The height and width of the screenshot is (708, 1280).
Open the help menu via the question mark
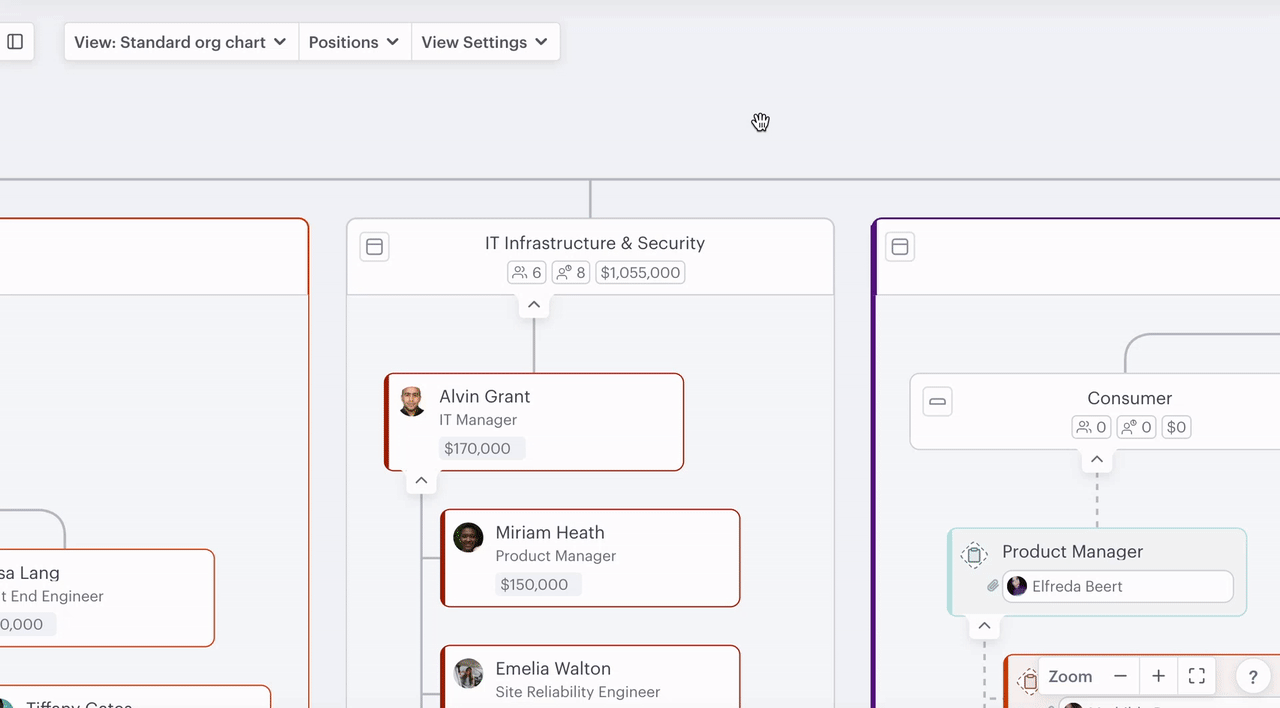pyautogui.click(x=1252, y=676)
